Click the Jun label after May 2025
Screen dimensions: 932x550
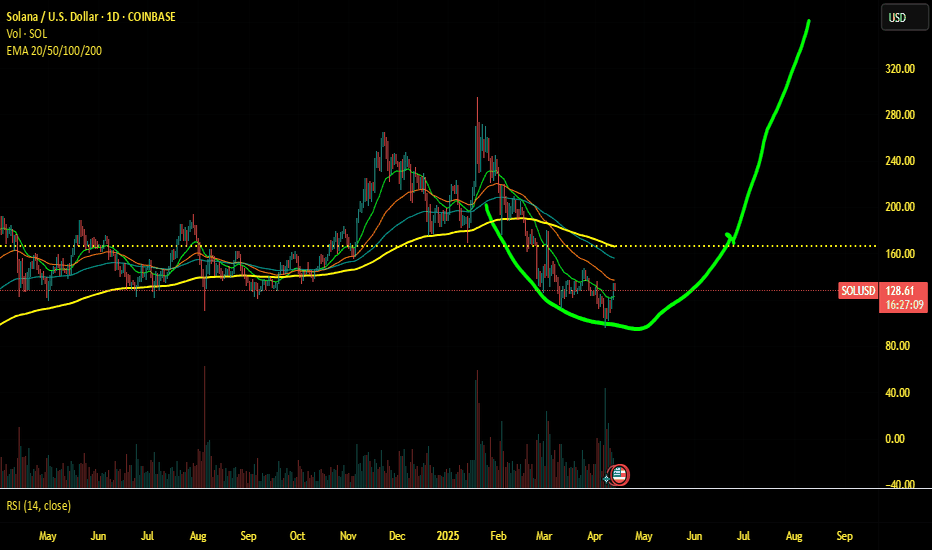[694, 536]
